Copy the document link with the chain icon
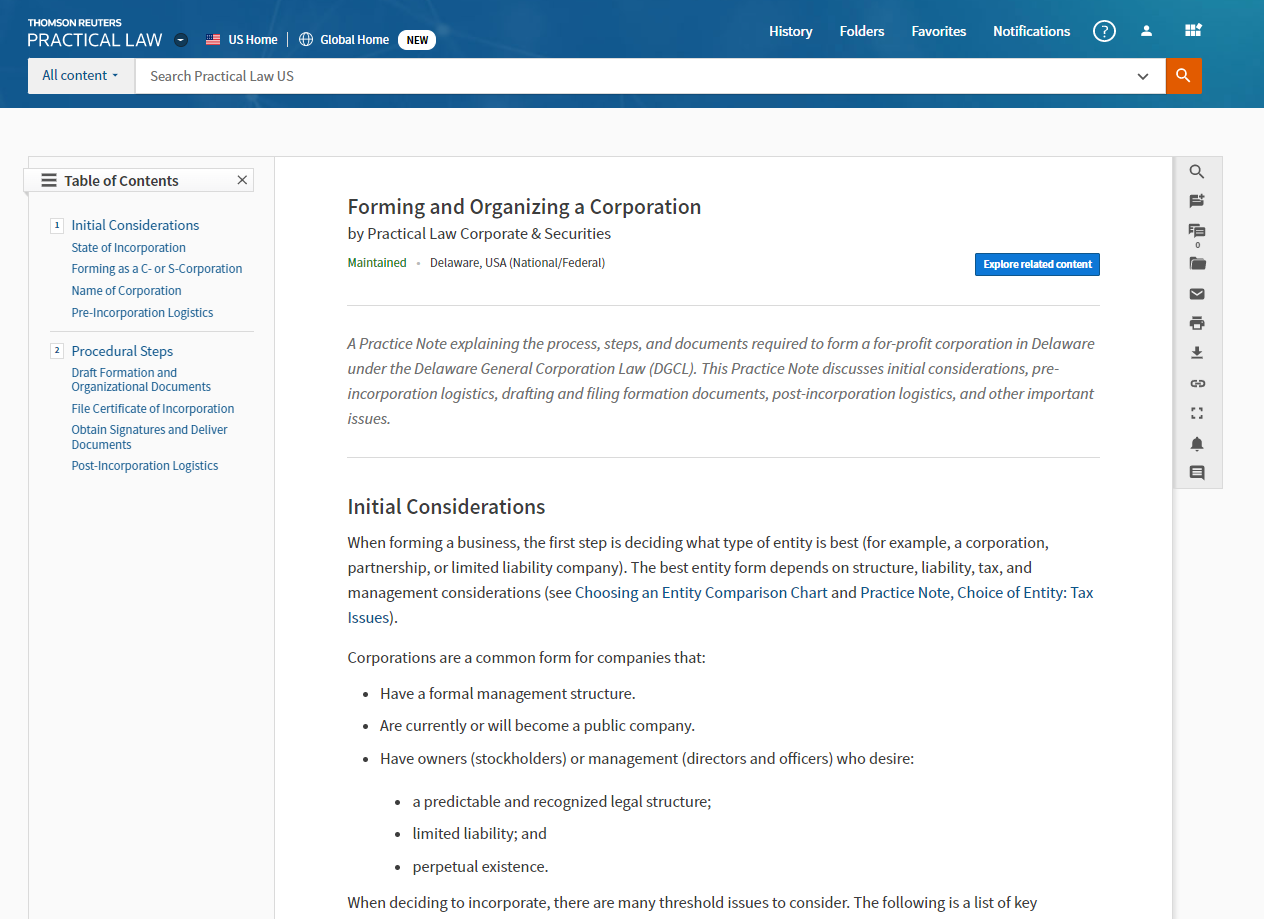This screenshot has height=919, width=1264. point(1197,383)
